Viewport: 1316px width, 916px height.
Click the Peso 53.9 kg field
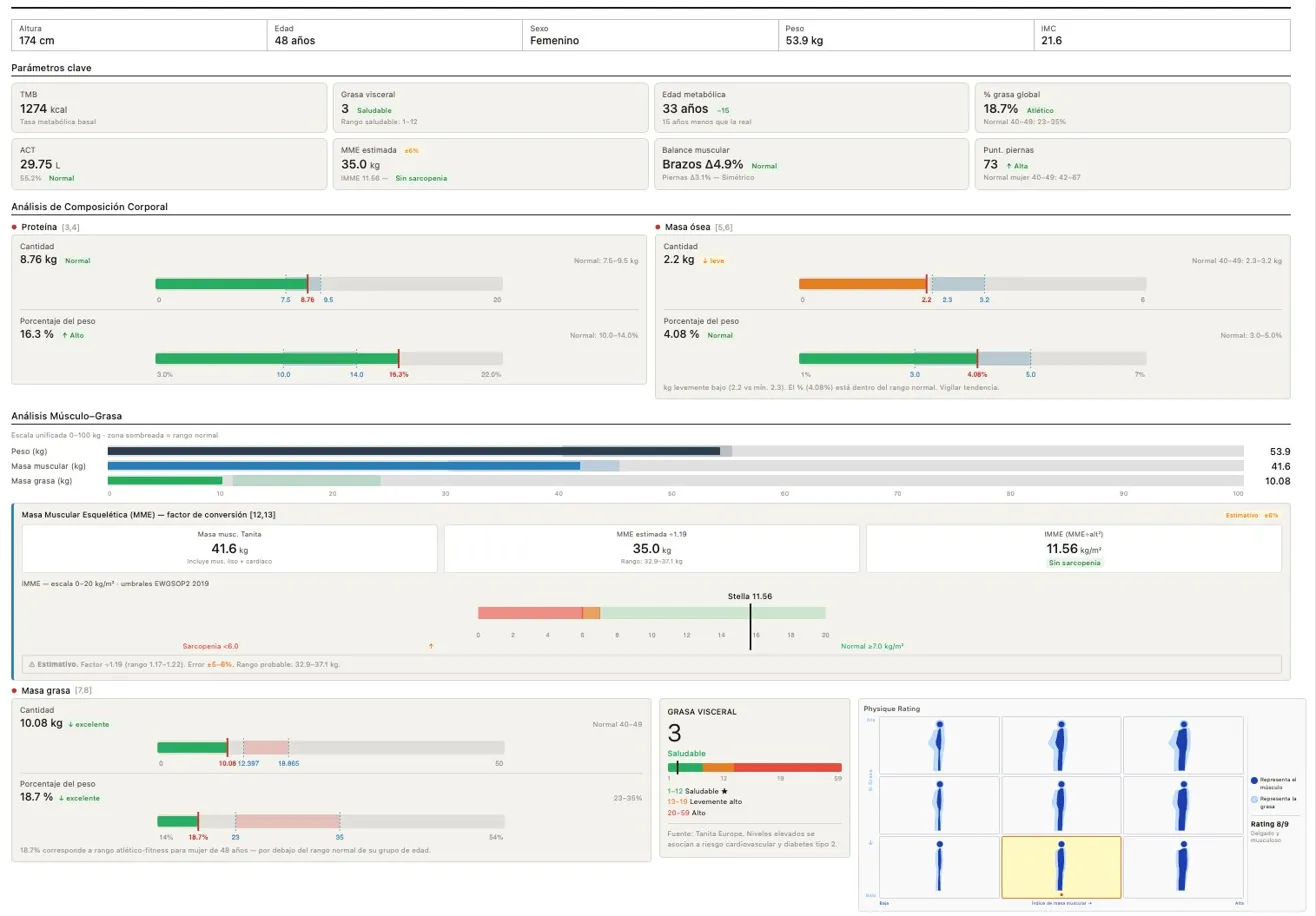click(x=906, y=35)
